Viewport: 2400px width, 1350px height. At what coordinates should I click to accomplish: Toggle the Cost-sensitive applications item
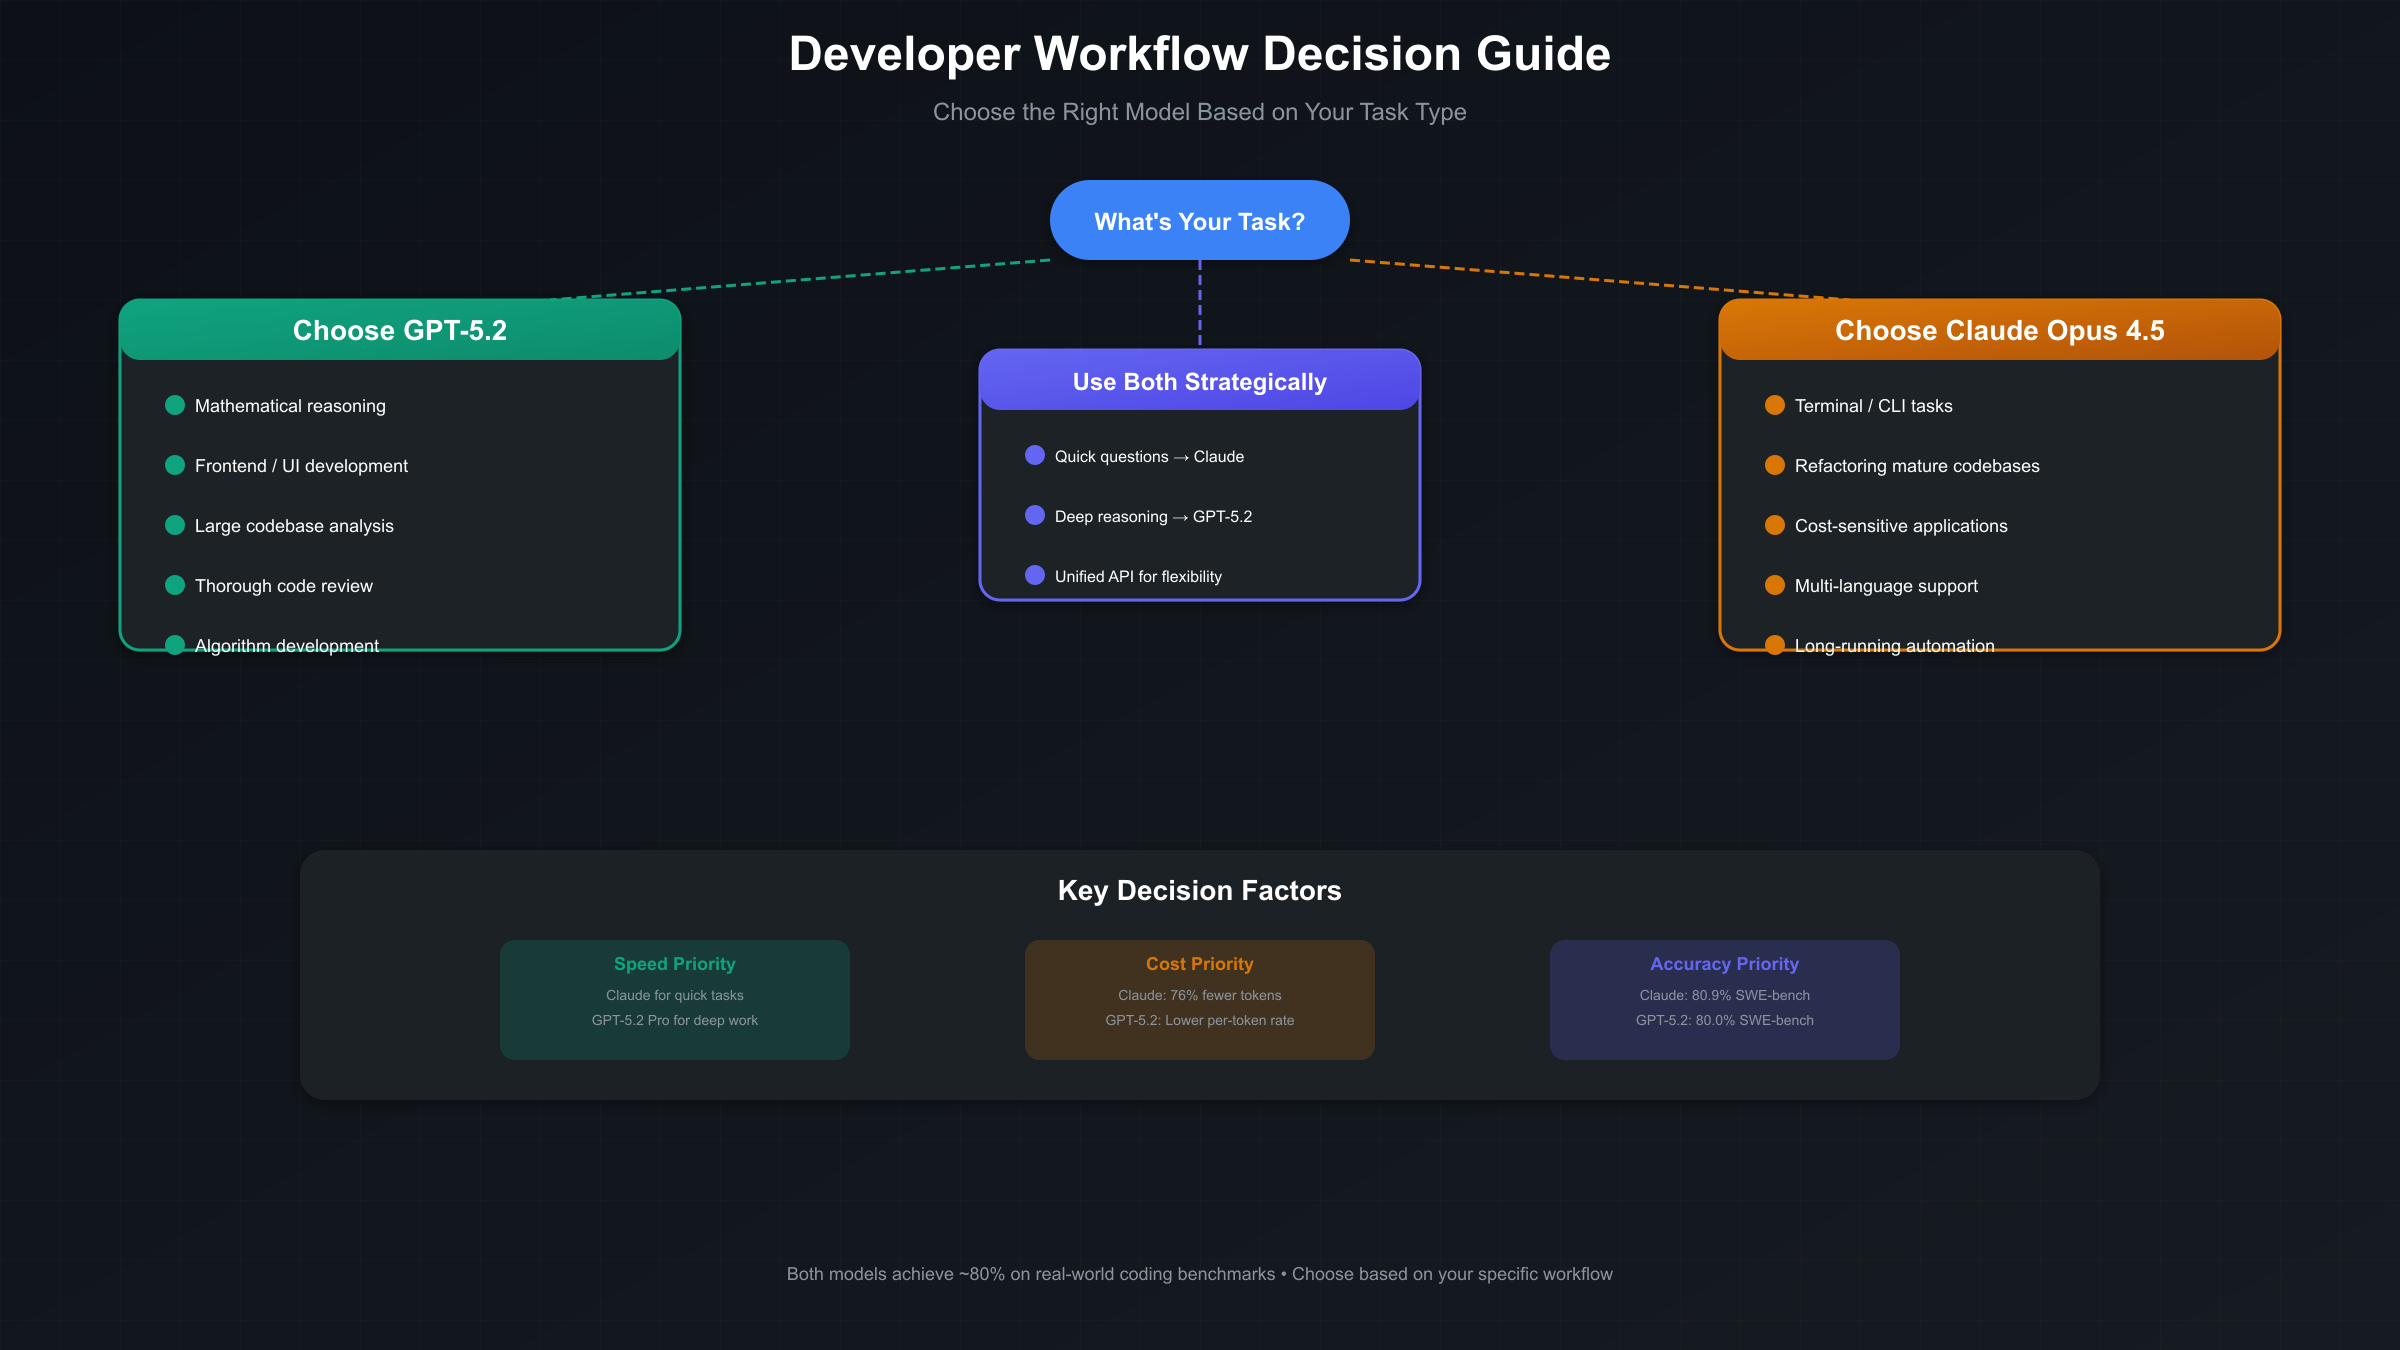(1900, 525)
